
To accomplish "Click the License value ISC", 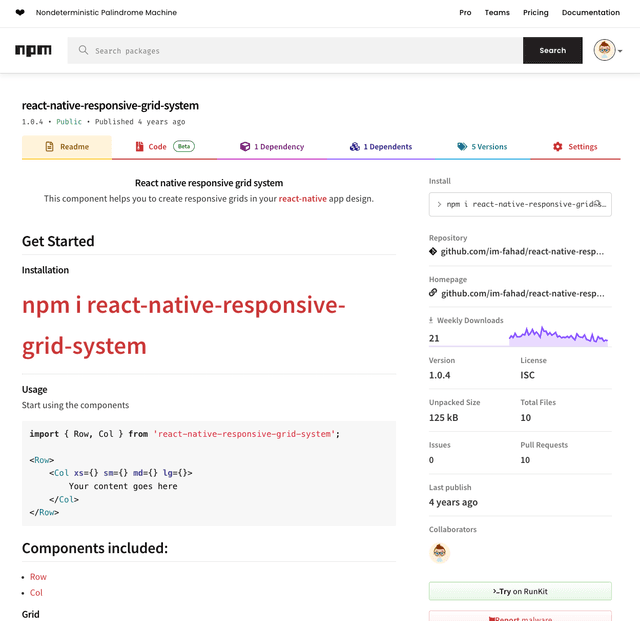I will (x=527, y=375).
